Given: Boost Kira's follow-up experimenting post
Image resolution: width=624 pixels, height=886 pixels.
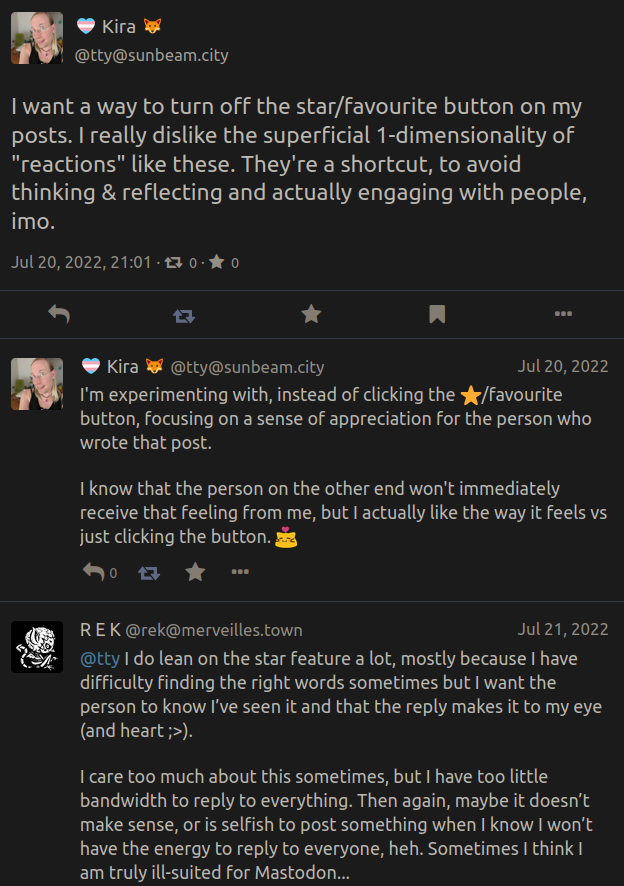Looking at the screenshot, I should (x=148, y=572).
